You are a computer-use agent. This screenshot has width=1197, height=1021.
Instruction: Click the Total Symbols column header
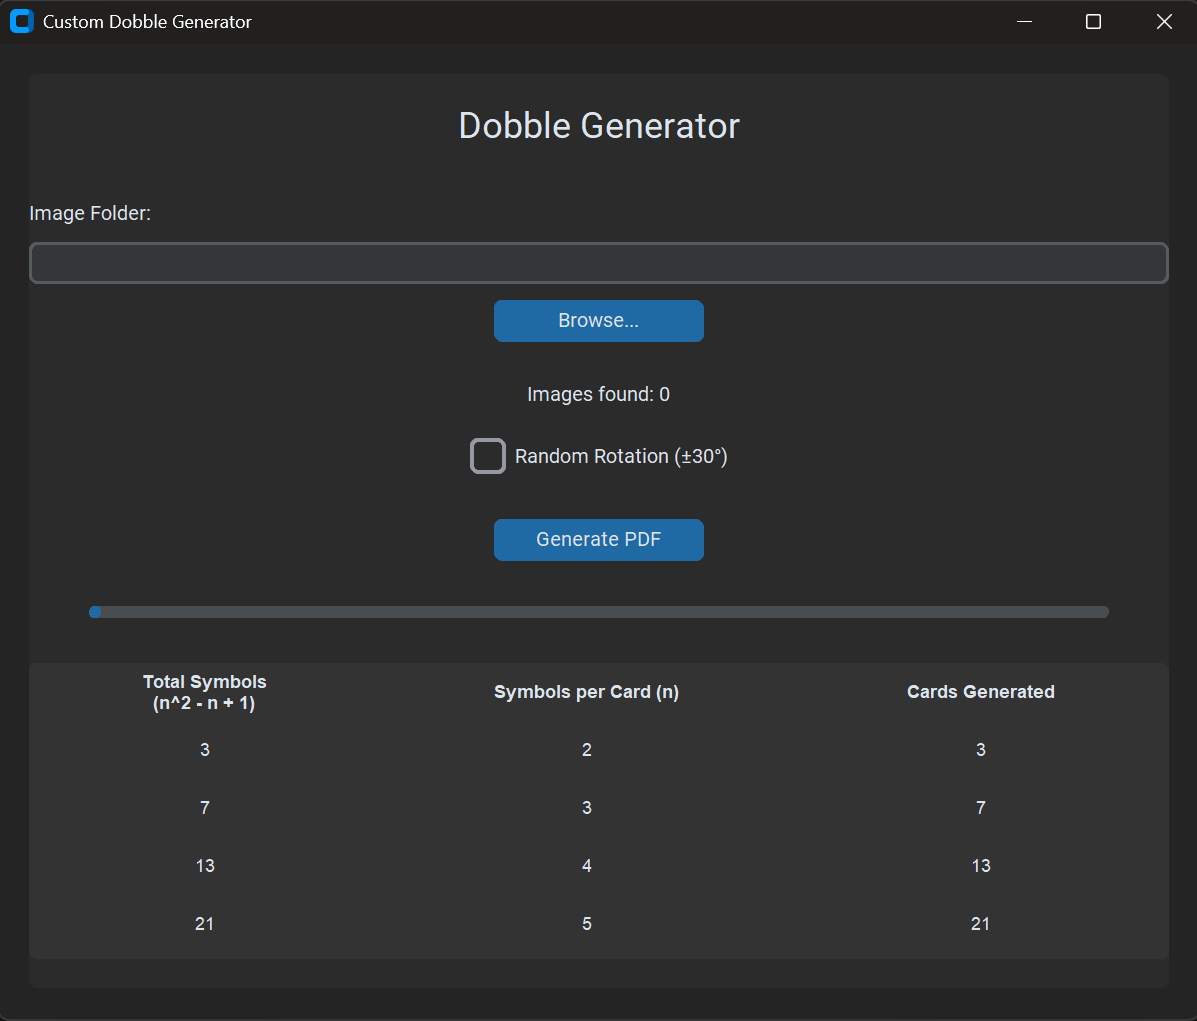(x=205, y=692)
